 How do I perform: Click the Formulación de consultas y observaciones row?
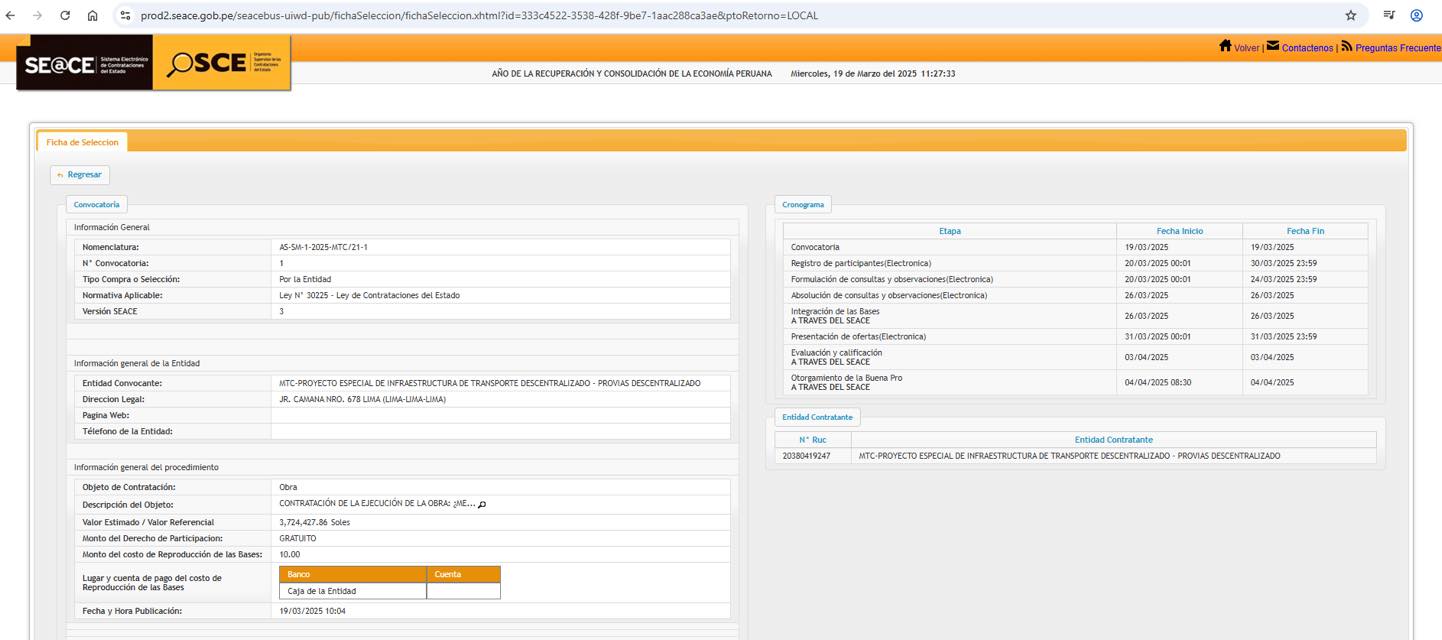[1075, 279]
